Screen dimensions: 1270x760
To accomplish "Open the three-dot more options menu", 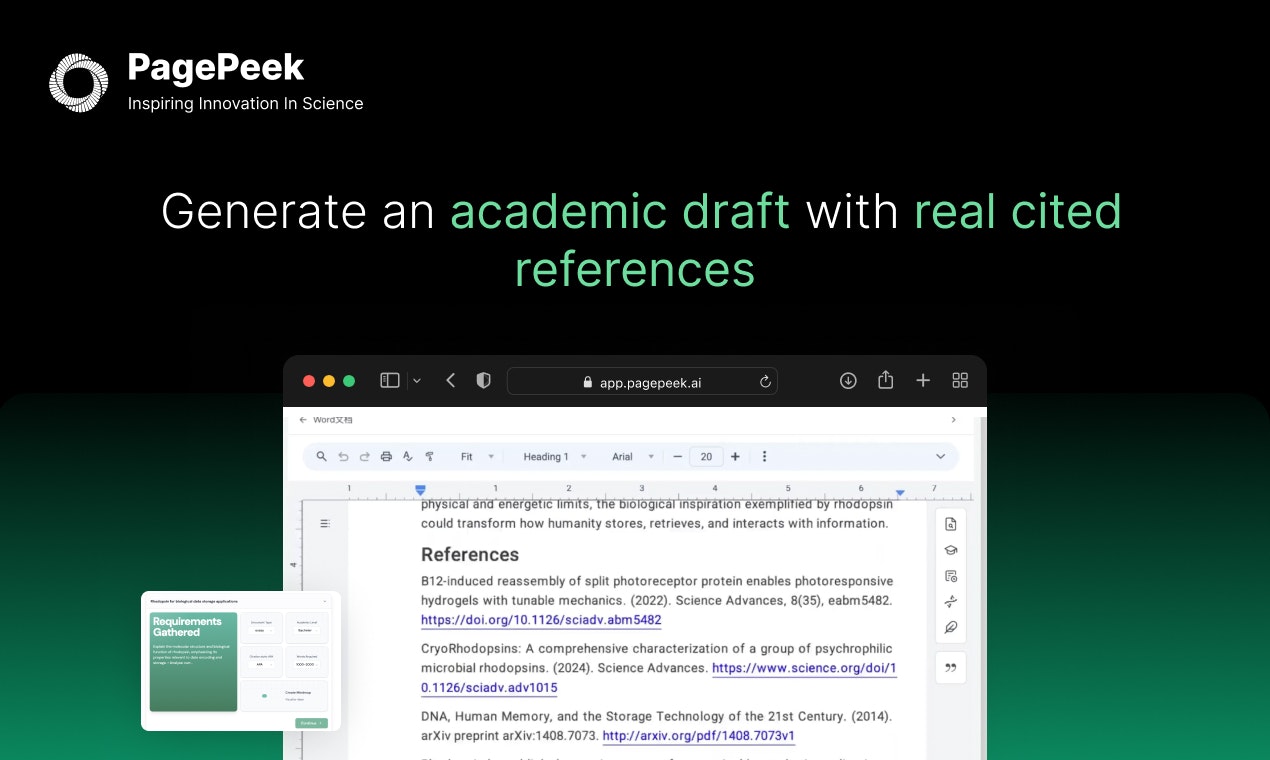I will click(x=764, y=455).
